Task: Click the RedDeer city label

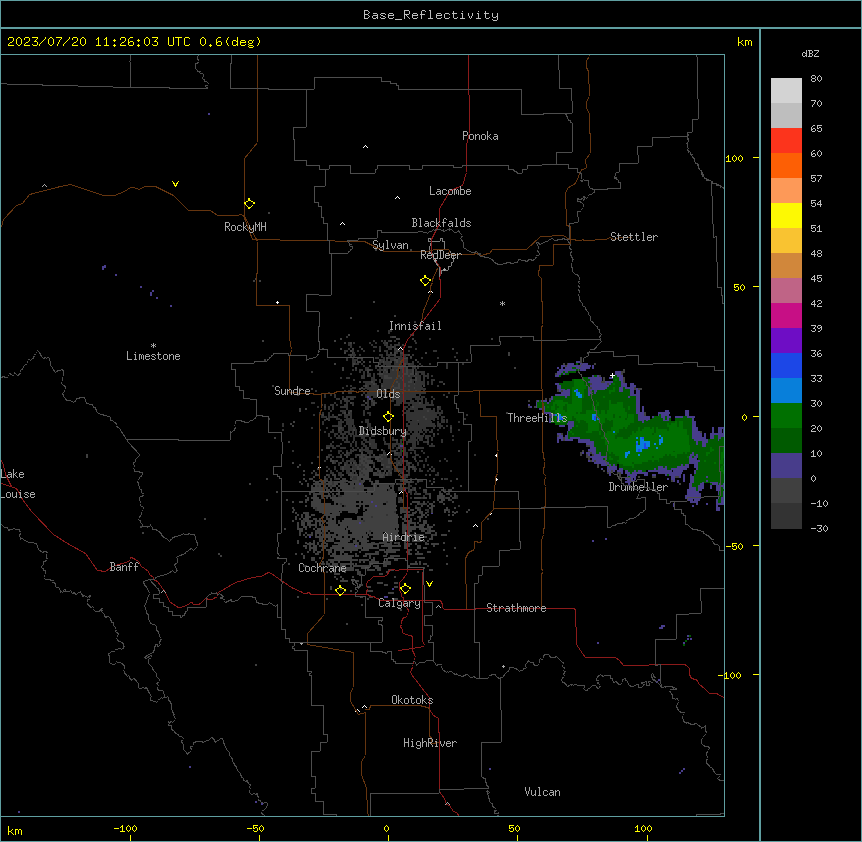Action: click(x=440, y=255)
